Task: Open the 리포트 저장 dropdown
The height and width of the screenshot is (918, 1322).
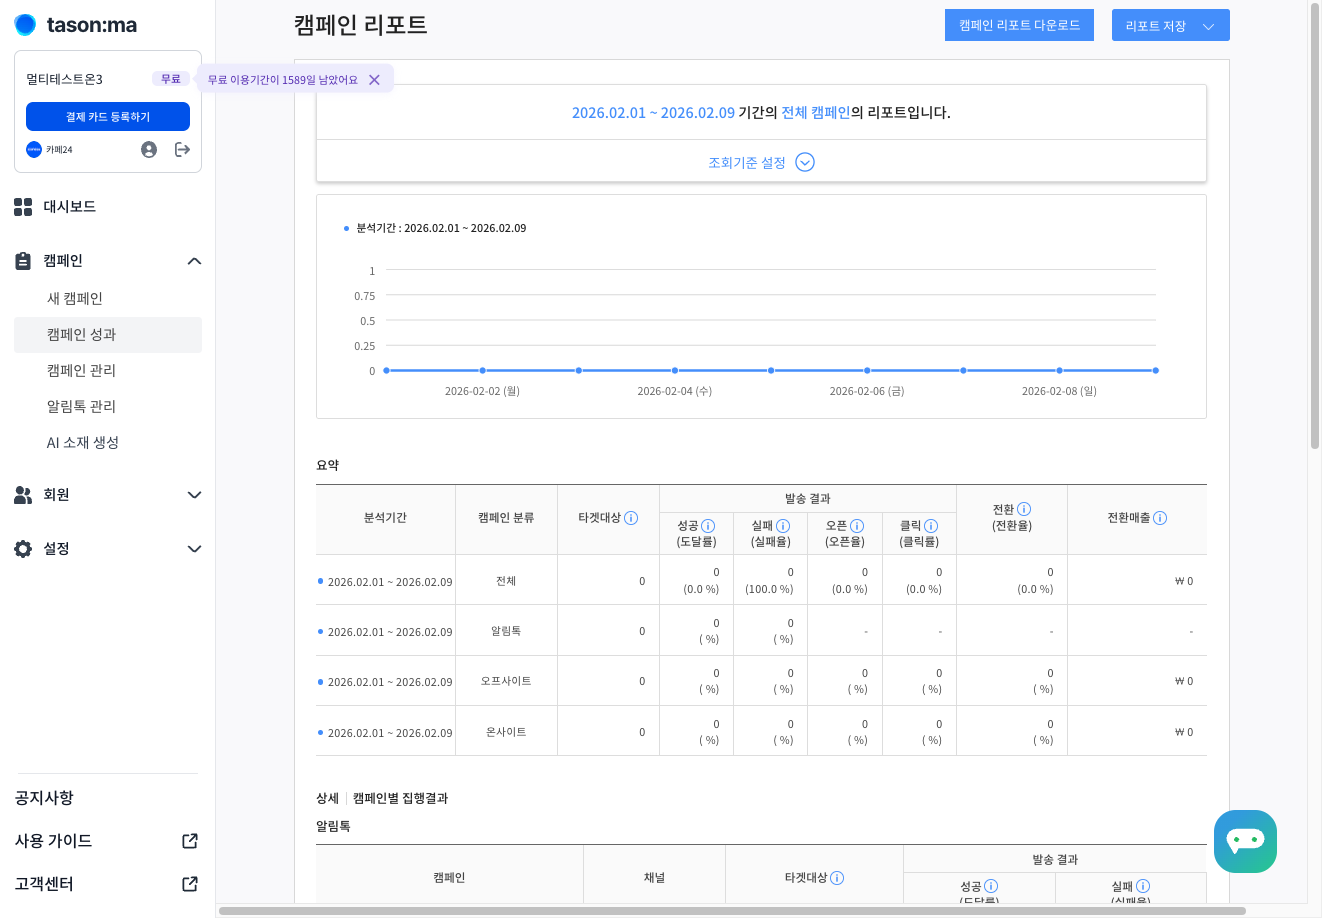Action: click(1170, 26)
